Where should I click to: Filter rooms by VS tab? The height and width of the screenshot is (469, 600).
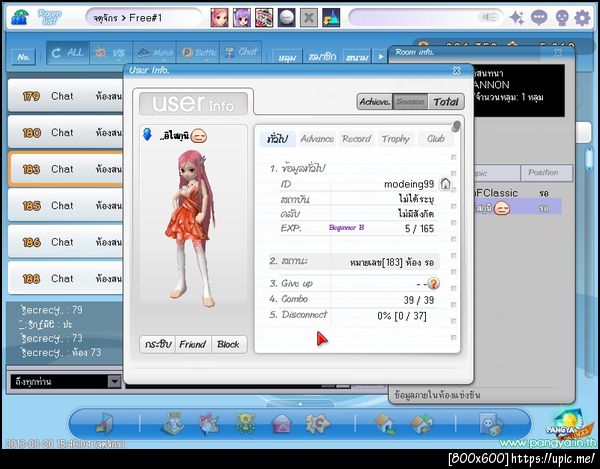[x=111, y=53]
